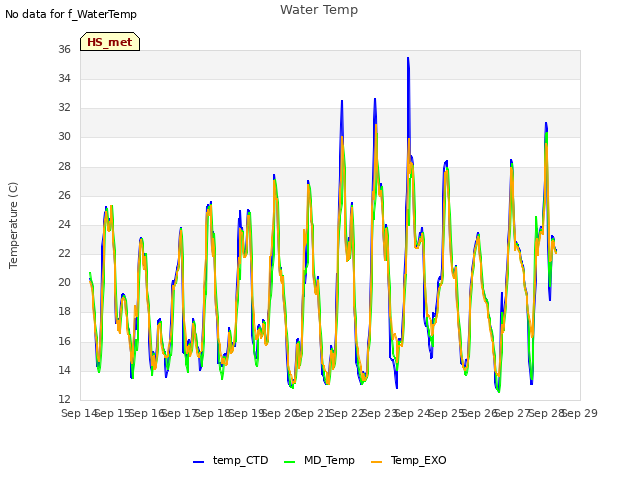Click the blue peak near 33 at Sep 23

point(375,99)
